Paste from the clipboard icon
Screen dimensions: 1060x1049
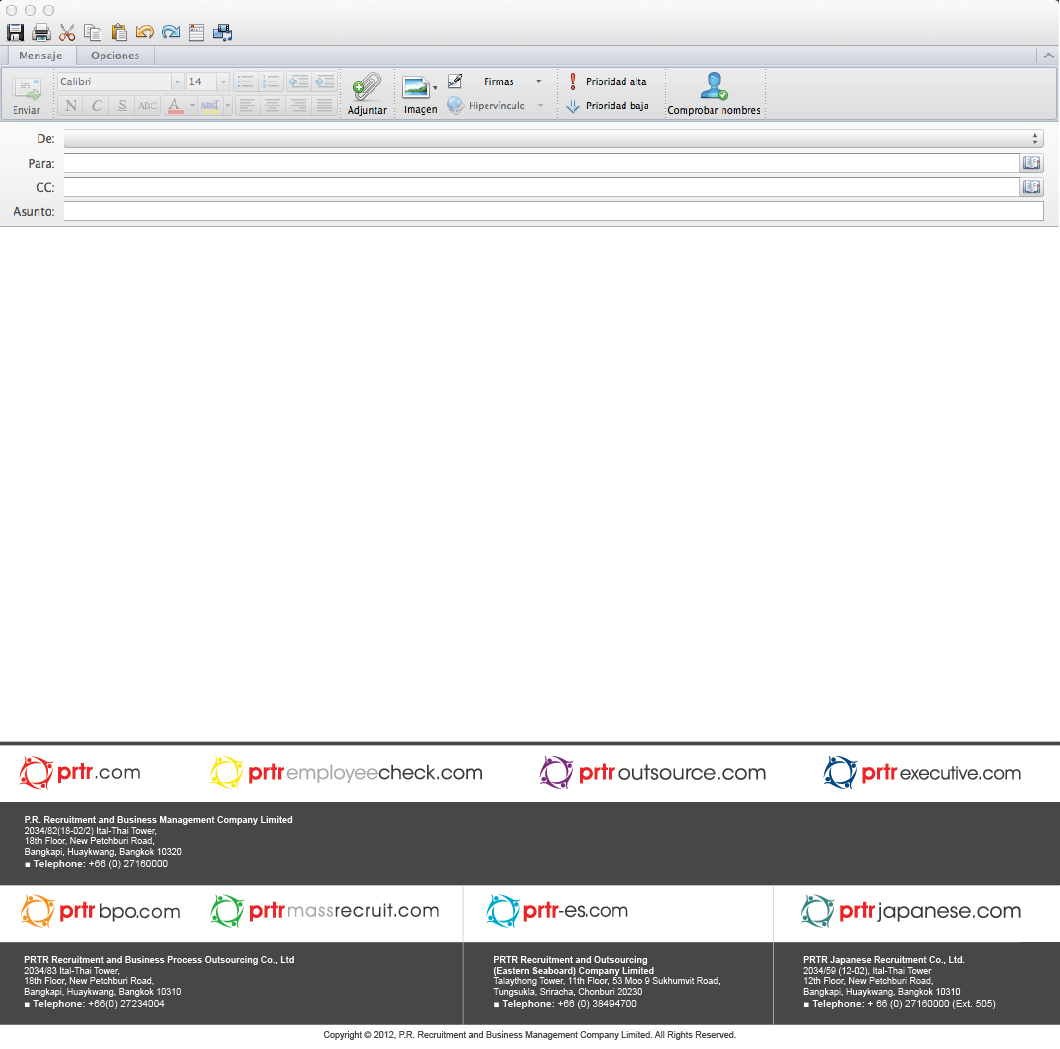click(x=119, y=33)
